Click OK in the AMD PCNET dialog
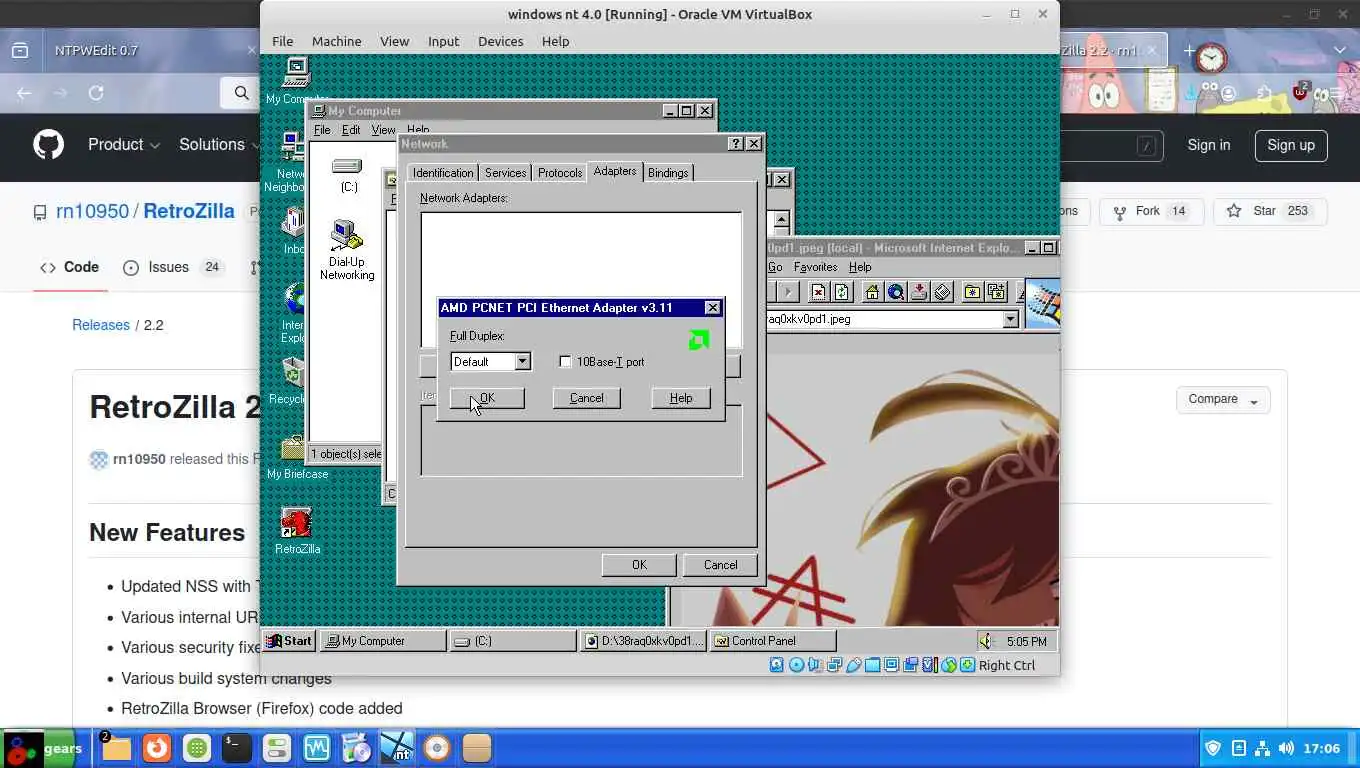The width and height of the screenshot is (1360, 768). (x=487, y=398)
